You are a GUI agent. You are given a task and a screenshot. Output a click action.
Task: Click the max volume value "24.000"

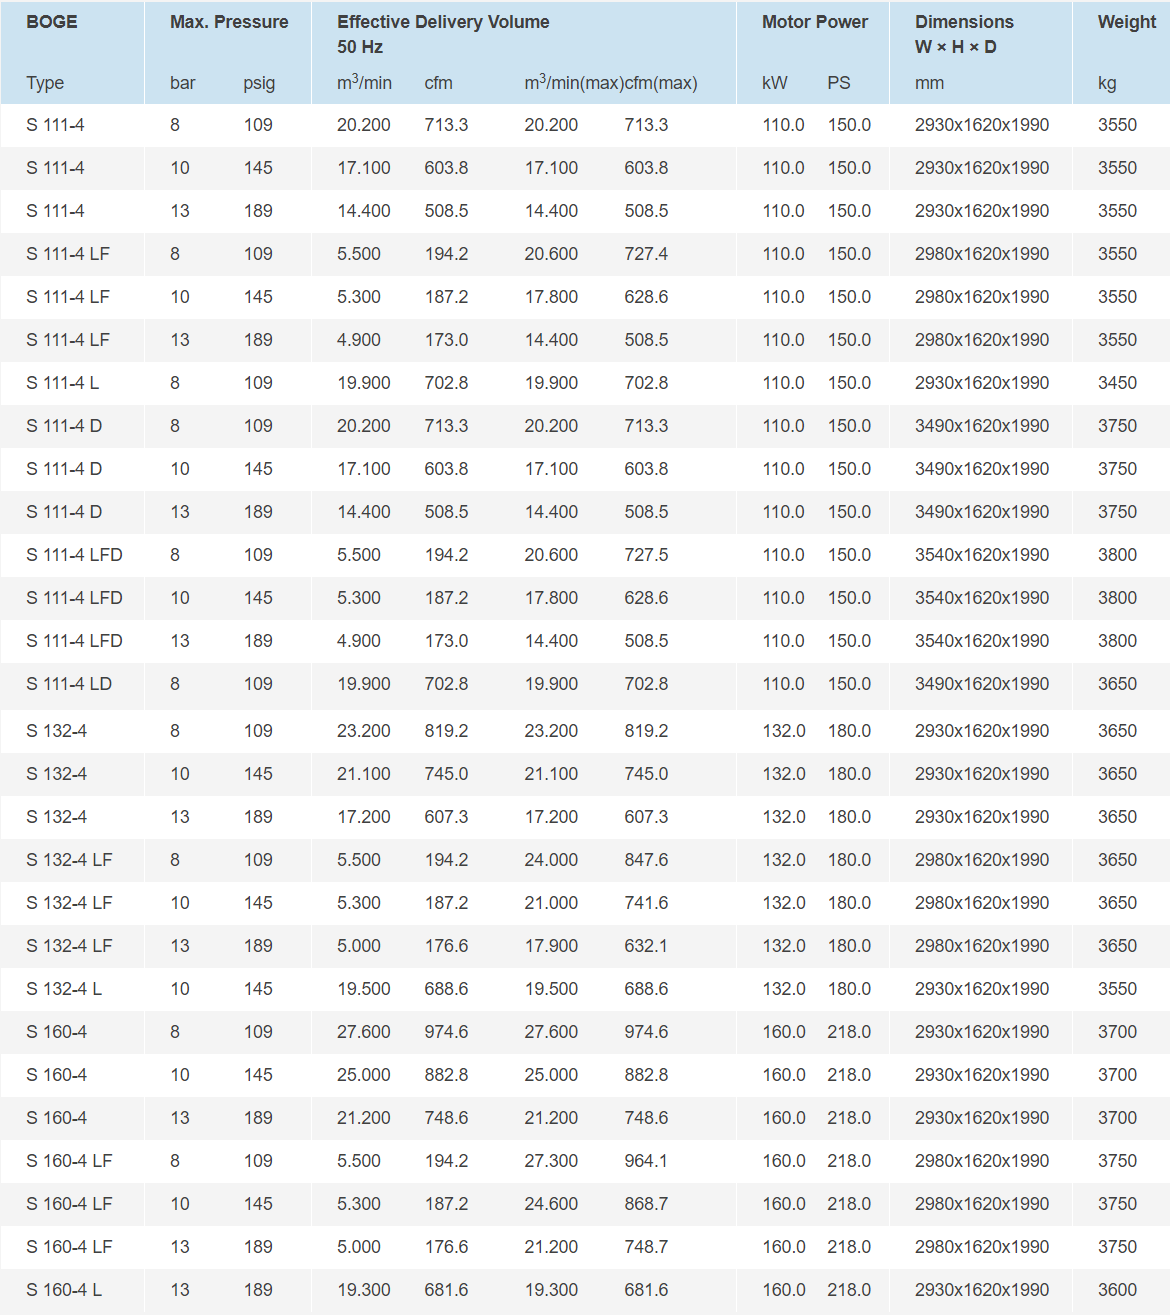551,860
